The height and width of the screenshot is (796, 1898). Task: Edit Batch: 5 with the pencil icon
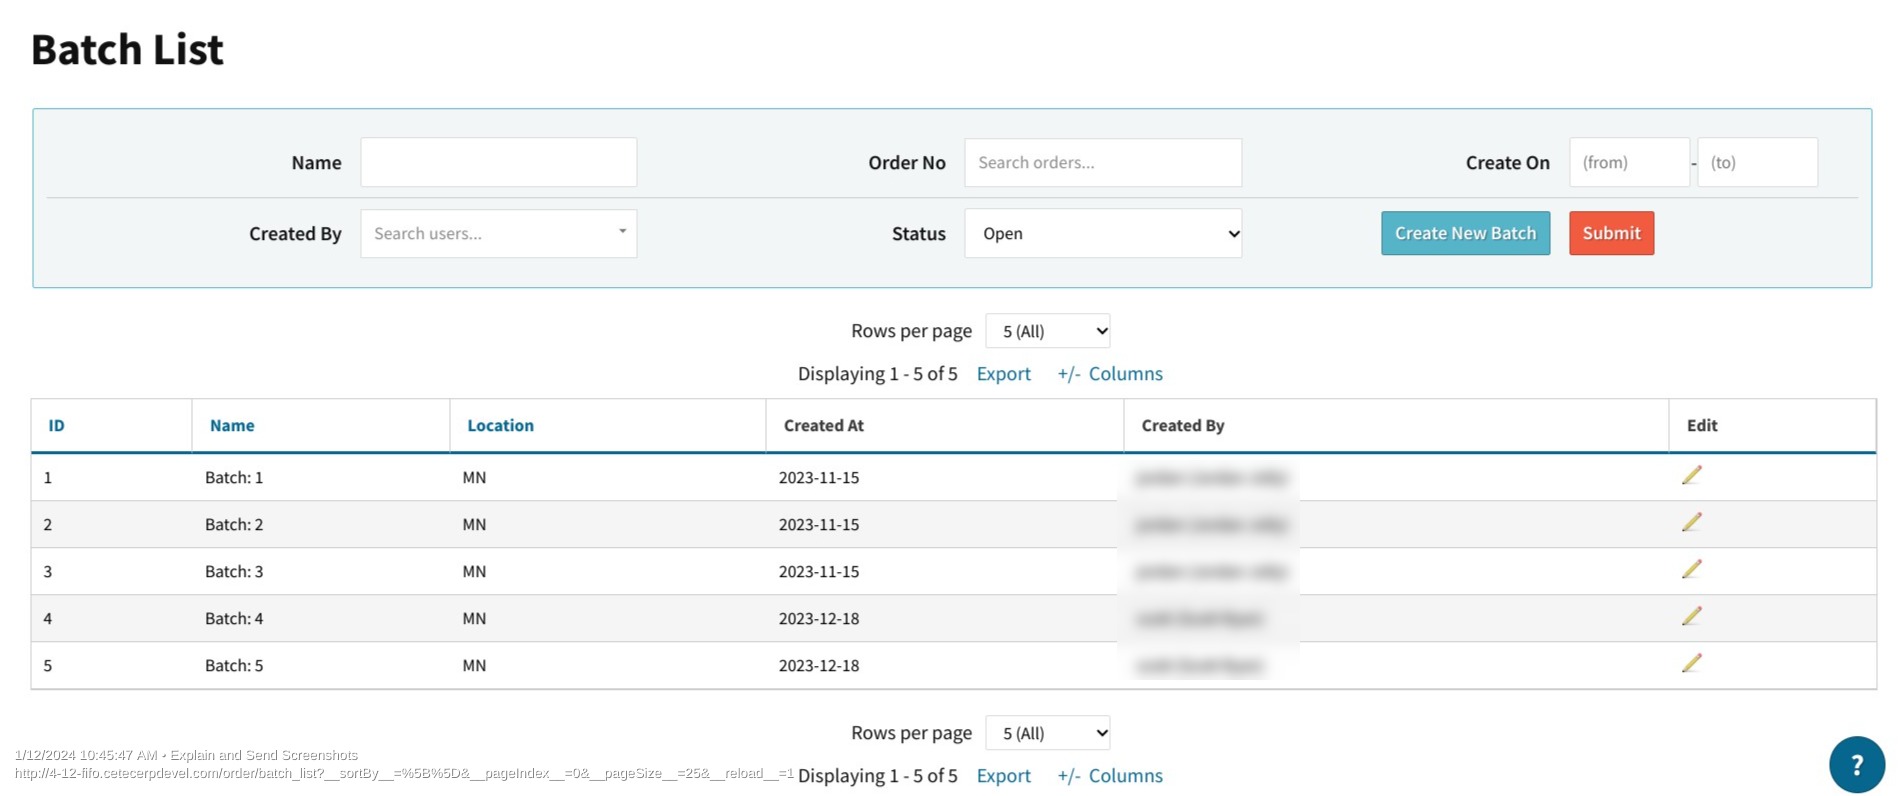click(1691, 664)
